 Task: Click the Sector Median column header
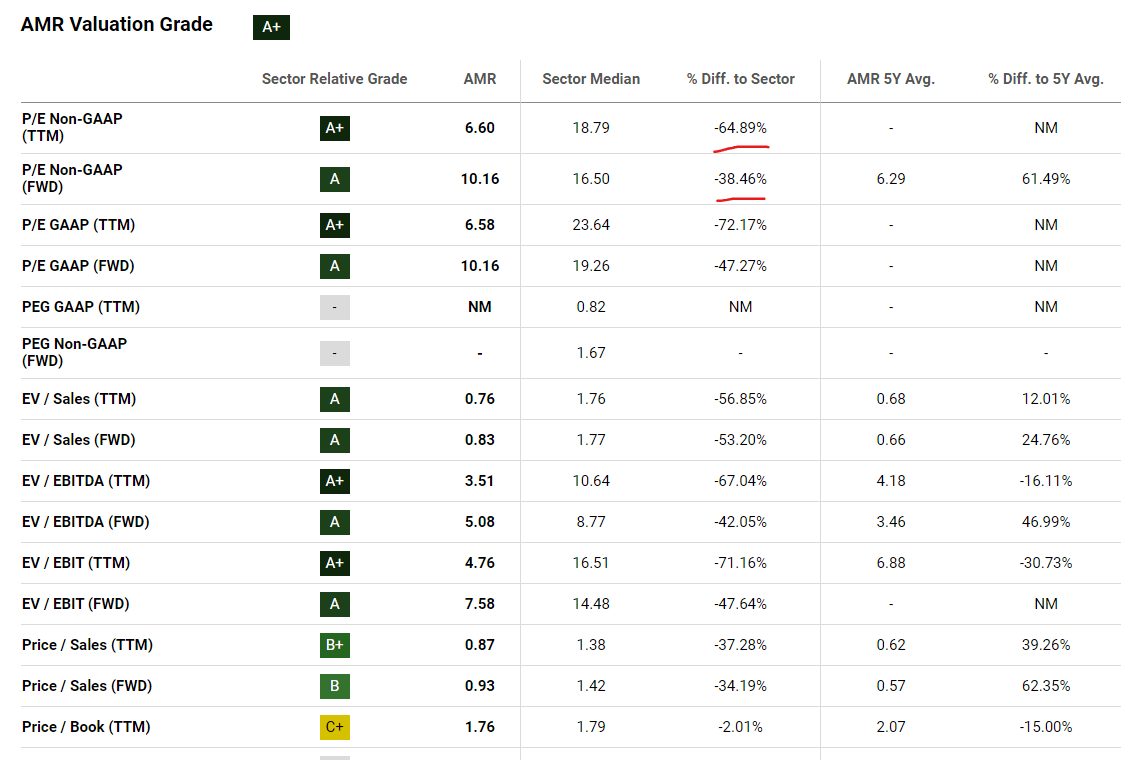click(x=591, y=79)
